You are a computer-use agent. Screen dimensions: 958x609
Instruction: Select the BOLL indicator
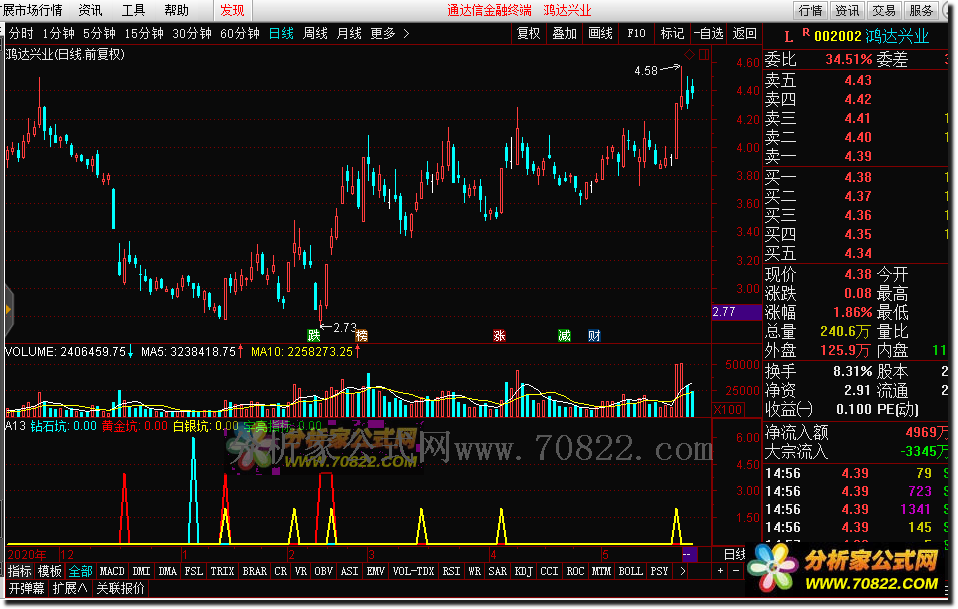pos(630,571)
